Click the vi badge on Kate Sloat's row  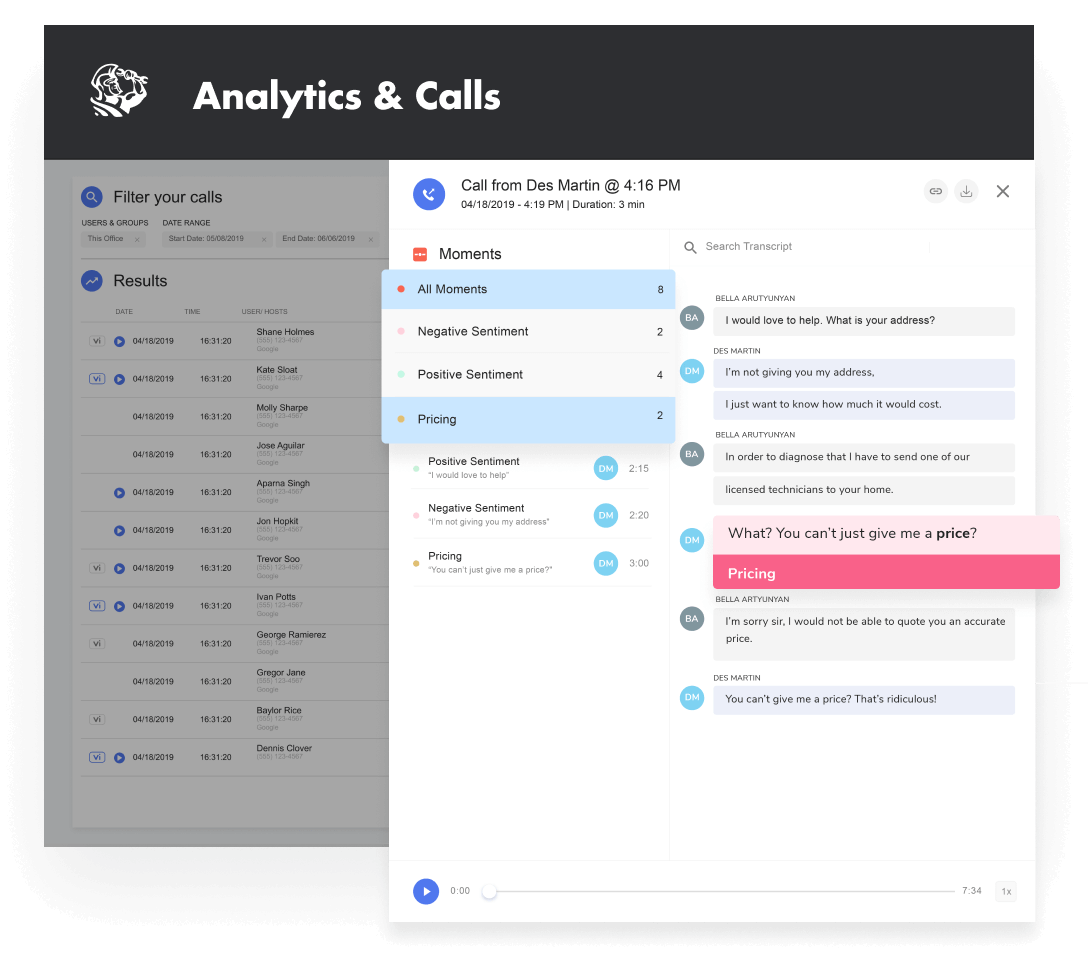click(x=97, y=378)
